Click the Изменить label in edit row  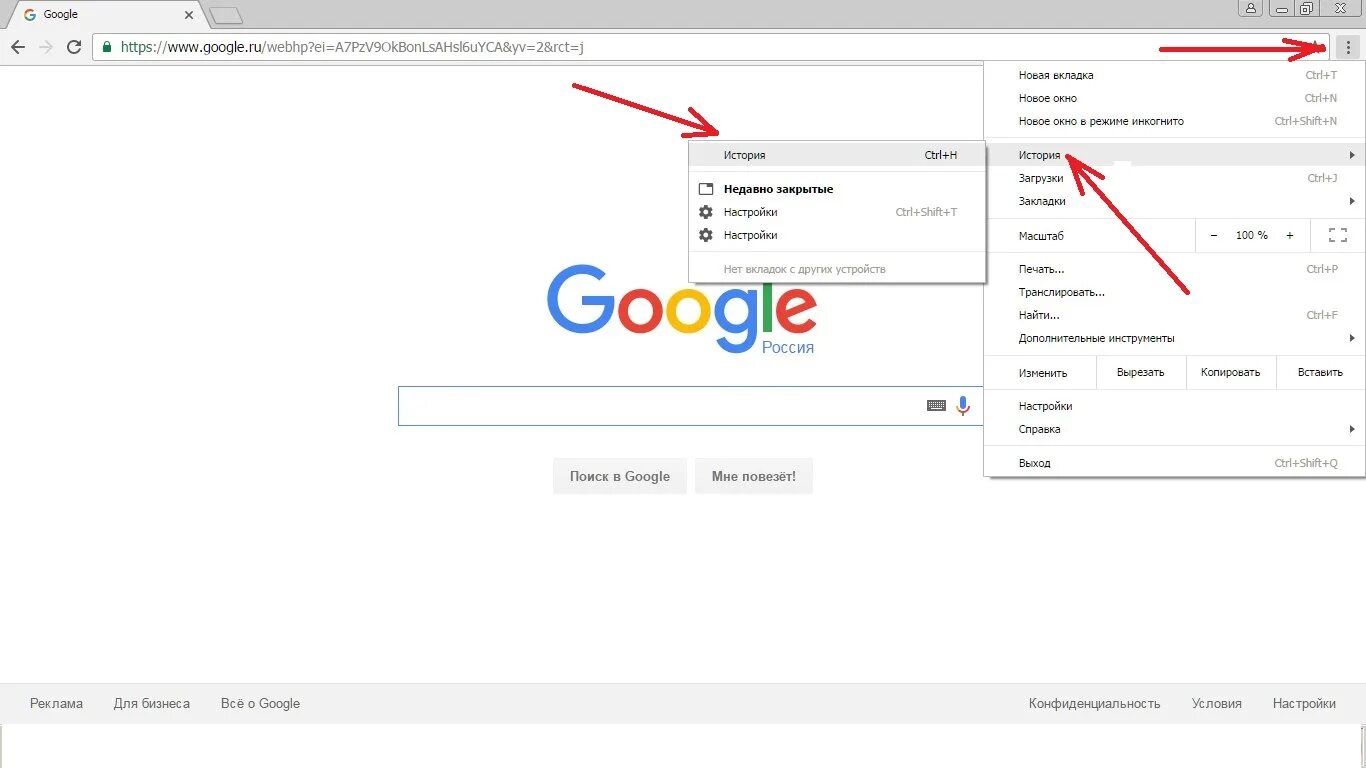pos(1043,372)
